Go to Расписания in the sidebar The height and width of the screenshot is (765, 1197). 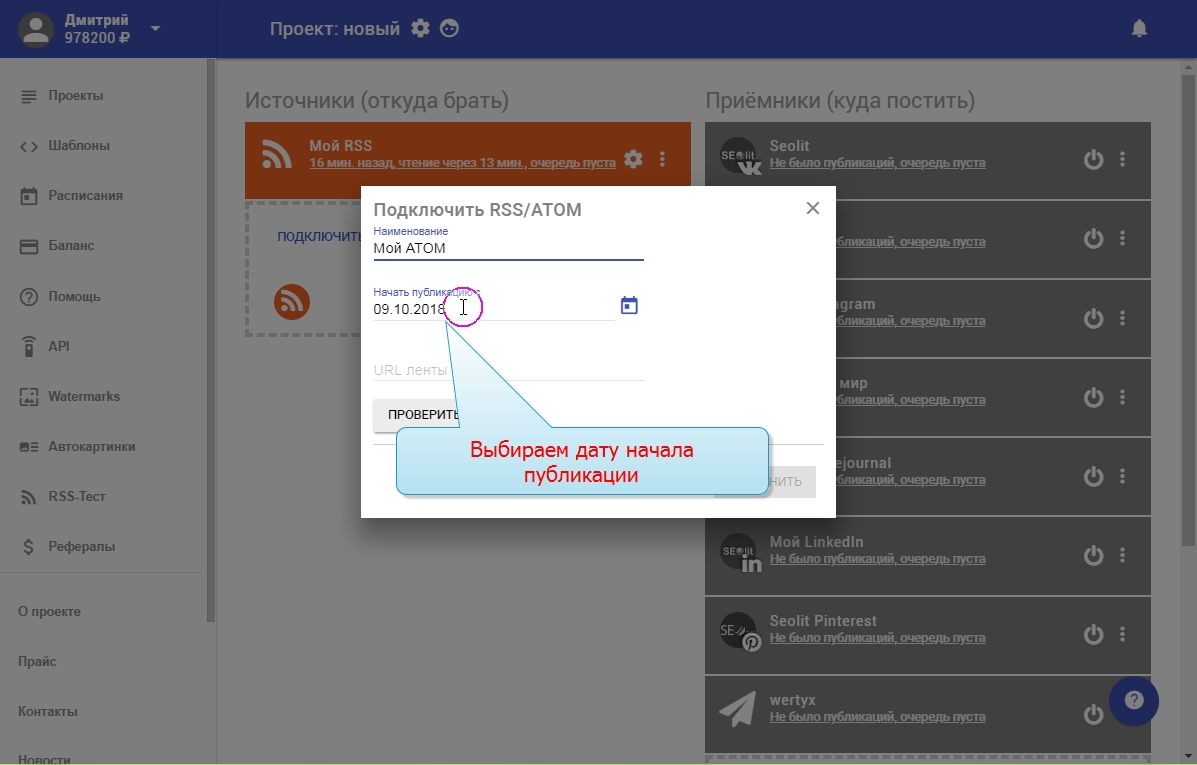85,196
